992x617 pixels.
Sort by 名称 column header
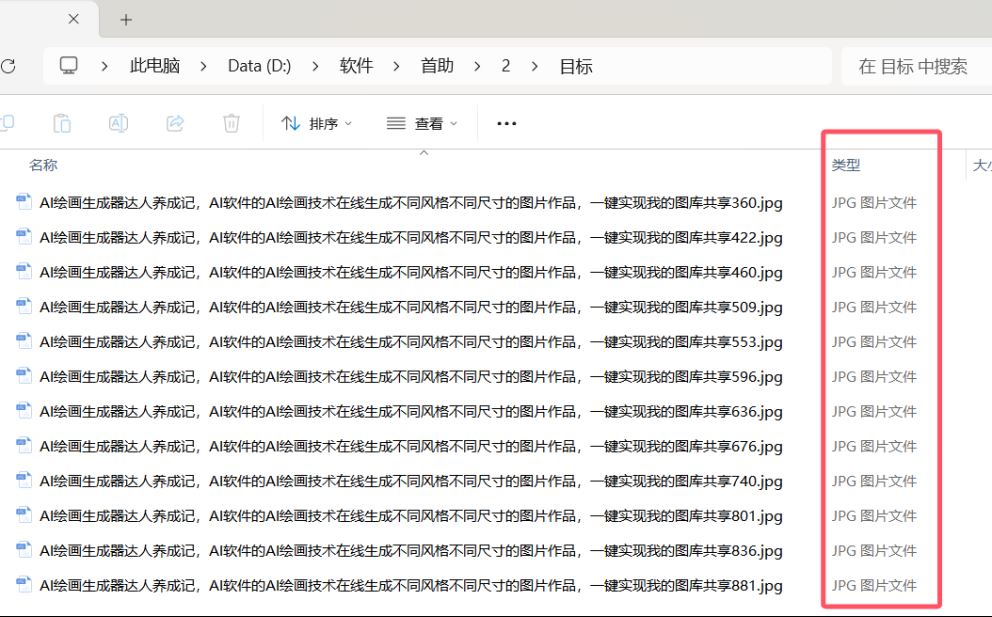point(43,165)
